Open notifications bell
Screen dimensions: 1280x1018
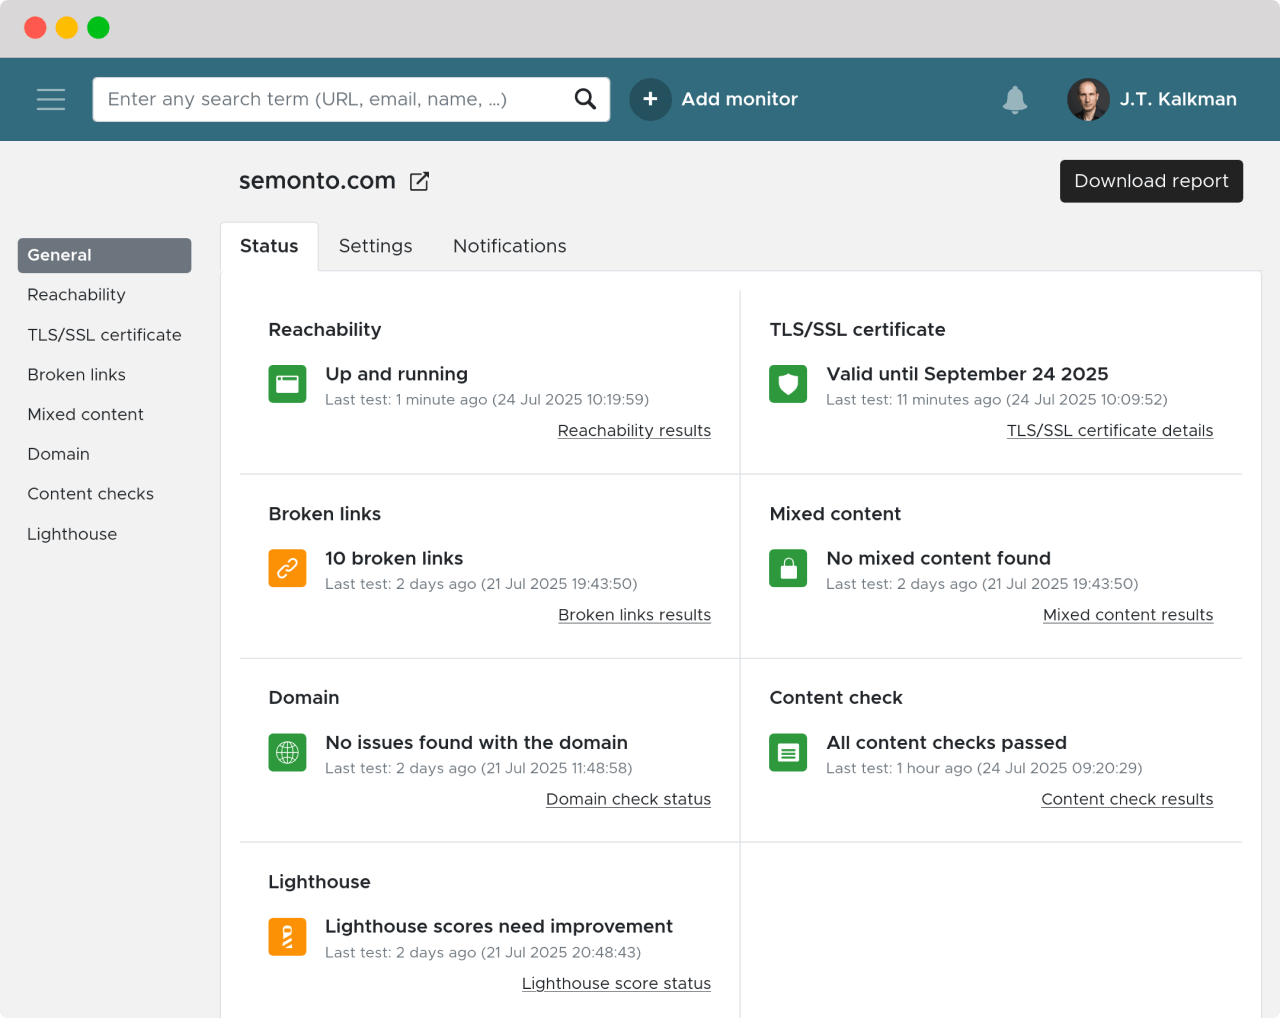[x=1015, y=99]
